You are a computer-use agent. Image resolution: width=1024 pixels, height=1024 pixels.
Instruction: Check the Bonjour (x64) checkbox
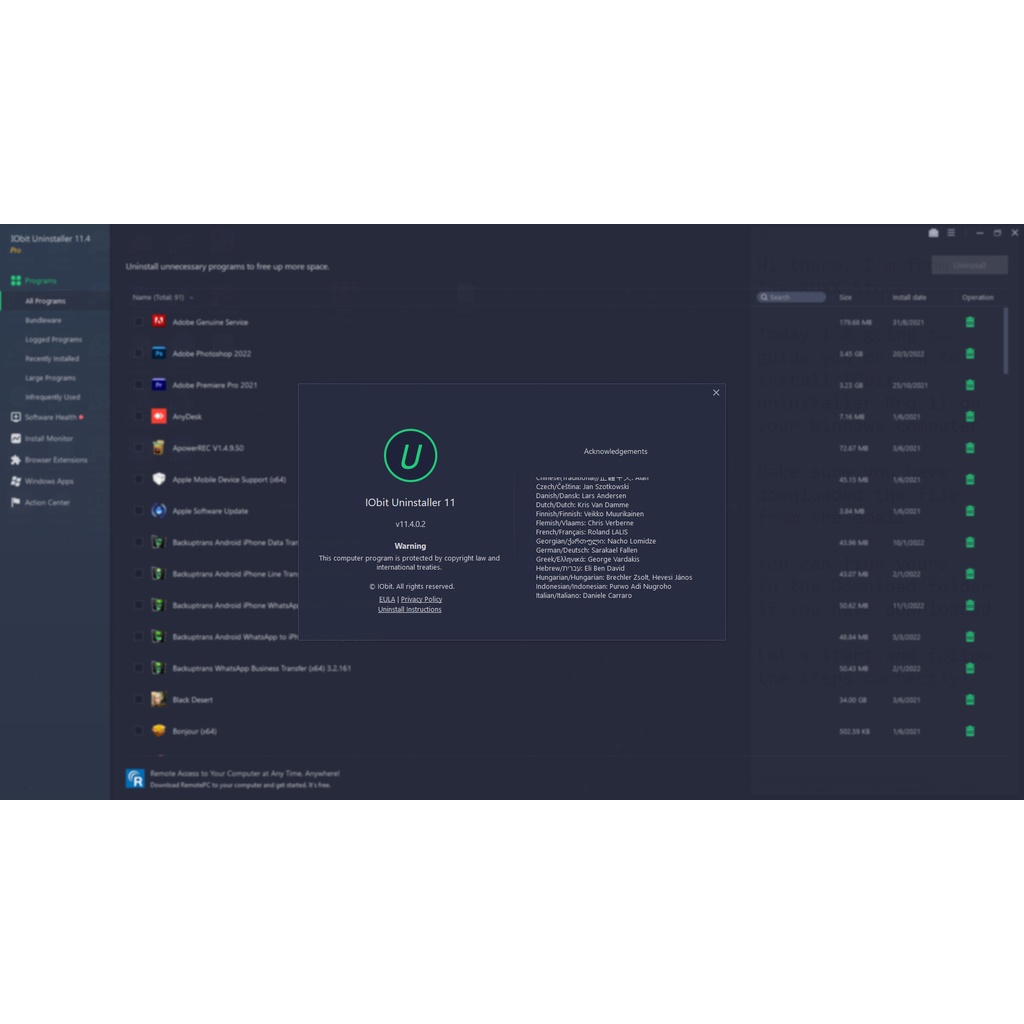click(138, 731)
